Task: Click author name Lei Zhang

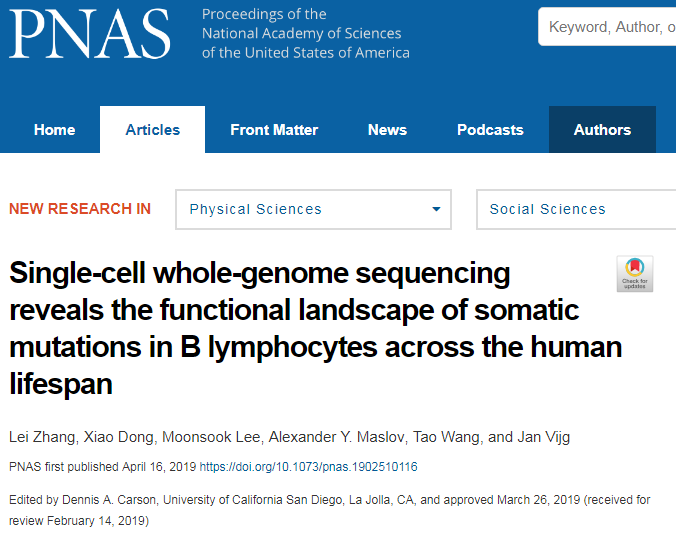Action: coord(42,437)
